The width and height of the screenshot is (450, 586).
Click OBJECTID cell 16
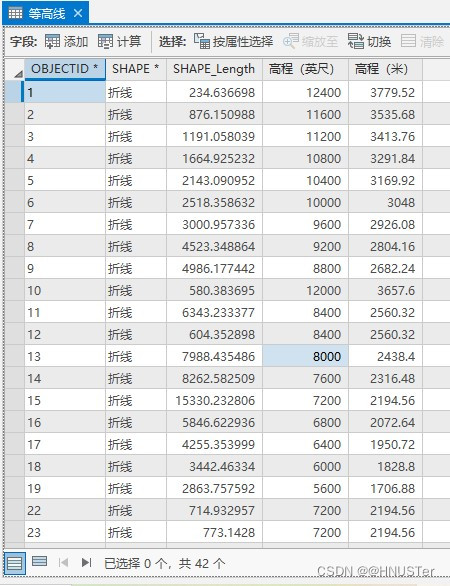point(65,422)
